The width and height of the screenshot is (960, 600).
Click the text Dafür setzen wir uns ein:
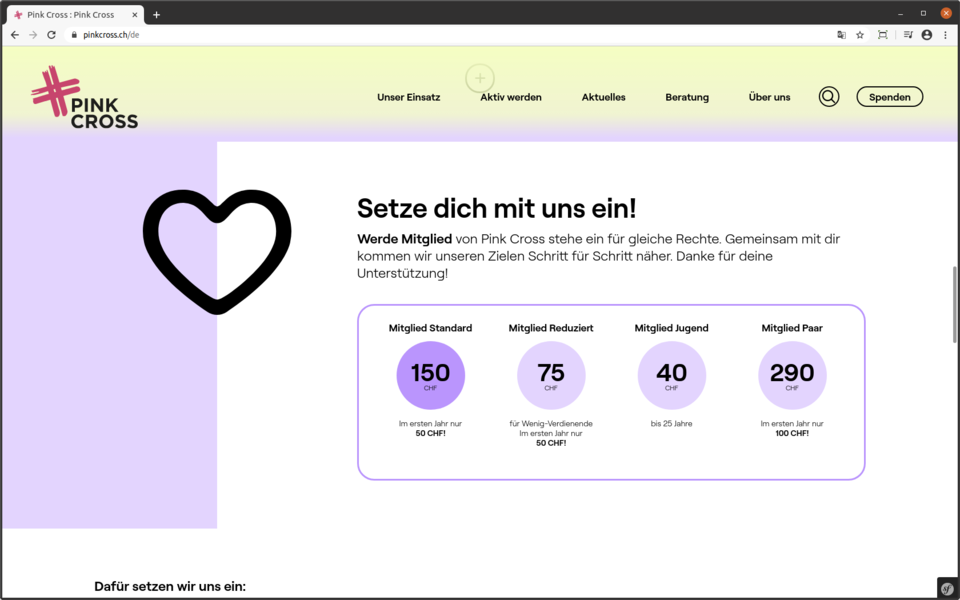(170, 587)
